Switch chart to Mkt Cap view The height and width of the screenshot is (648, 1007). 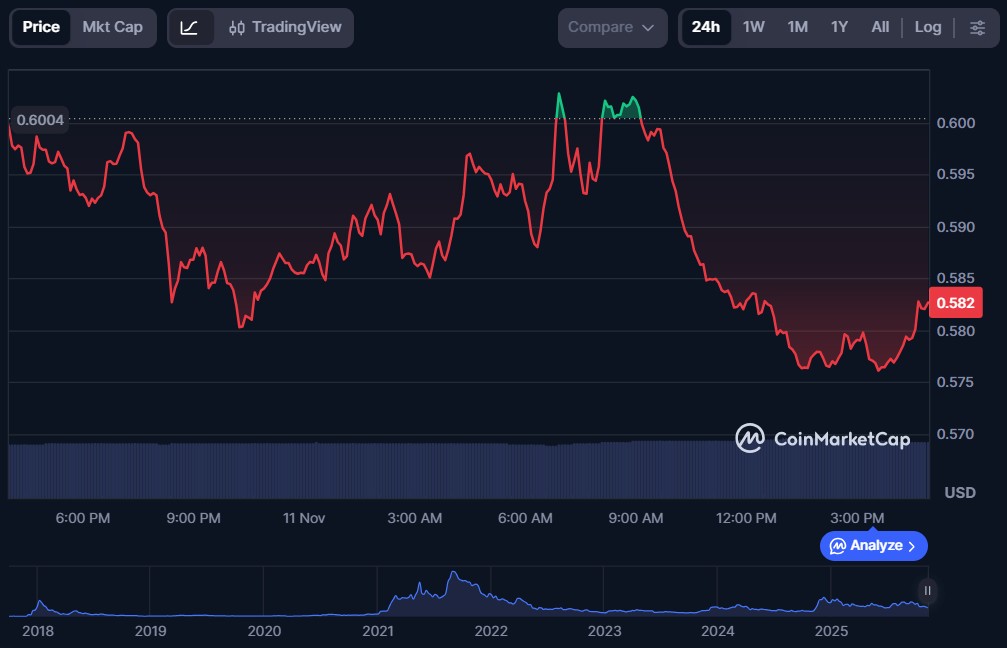tap(112, 28)
